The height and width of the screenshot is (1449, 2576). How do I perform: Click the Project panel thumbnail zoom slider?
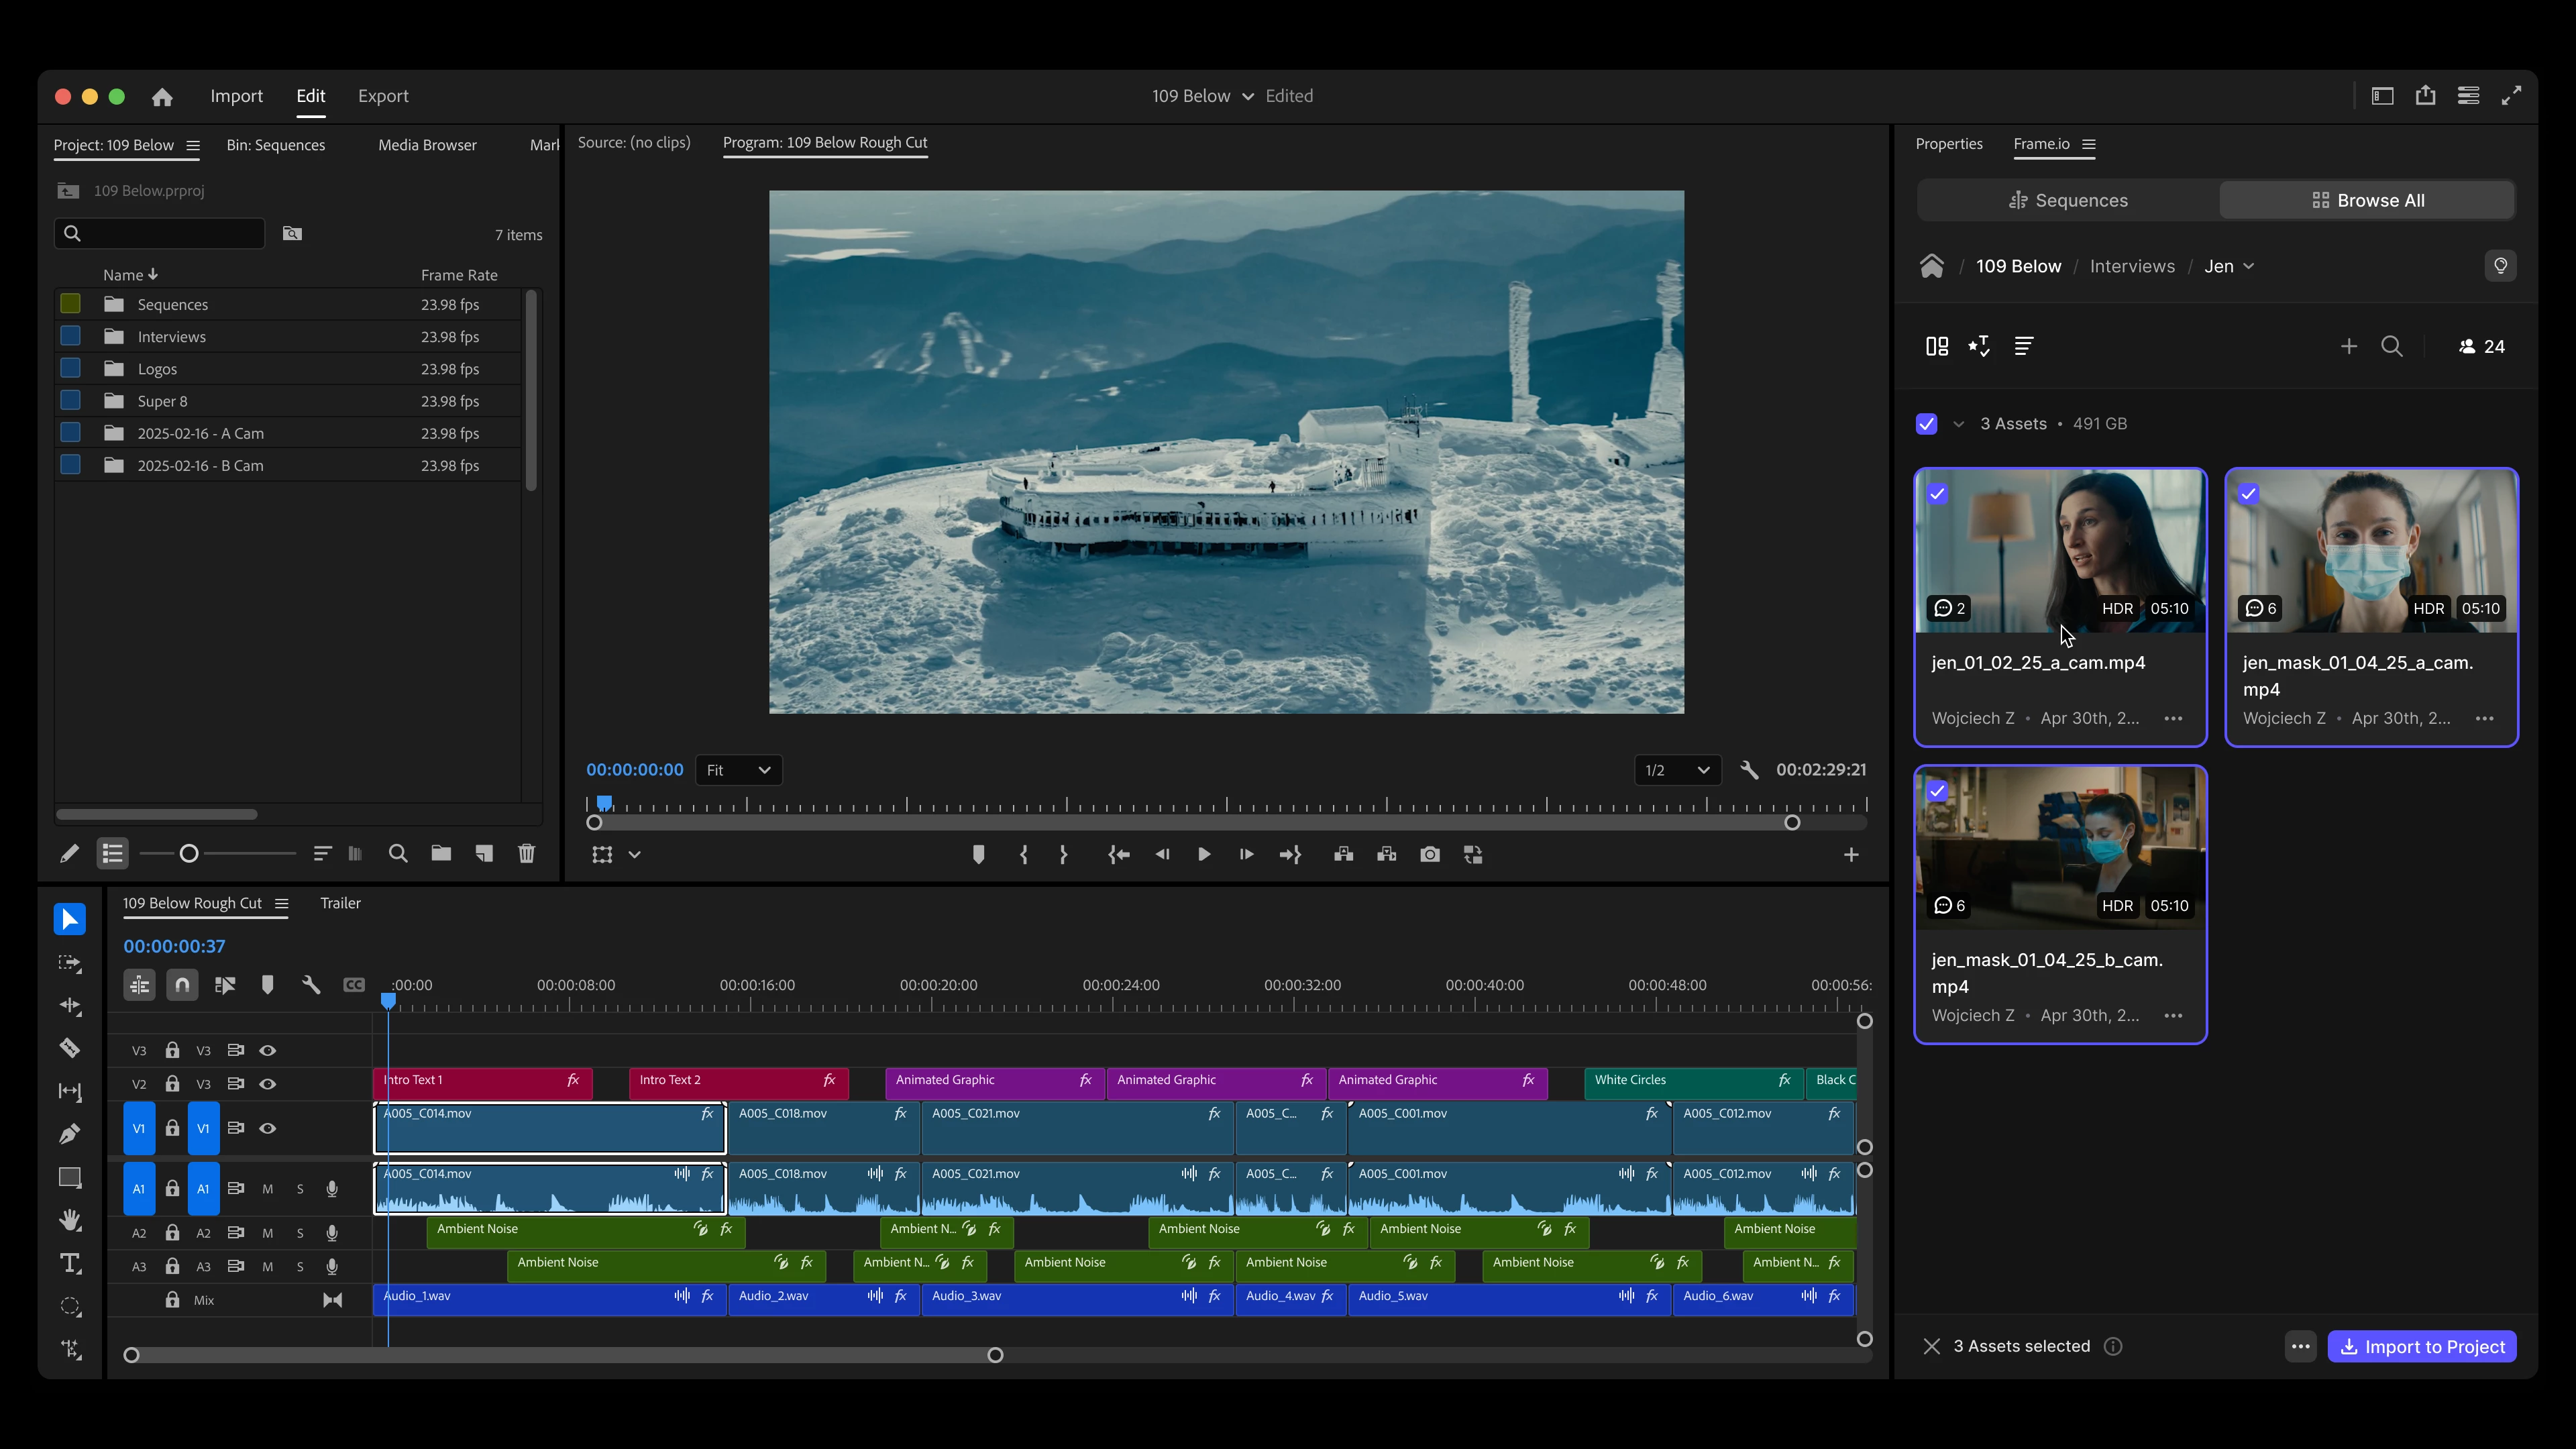pos(189,853)
